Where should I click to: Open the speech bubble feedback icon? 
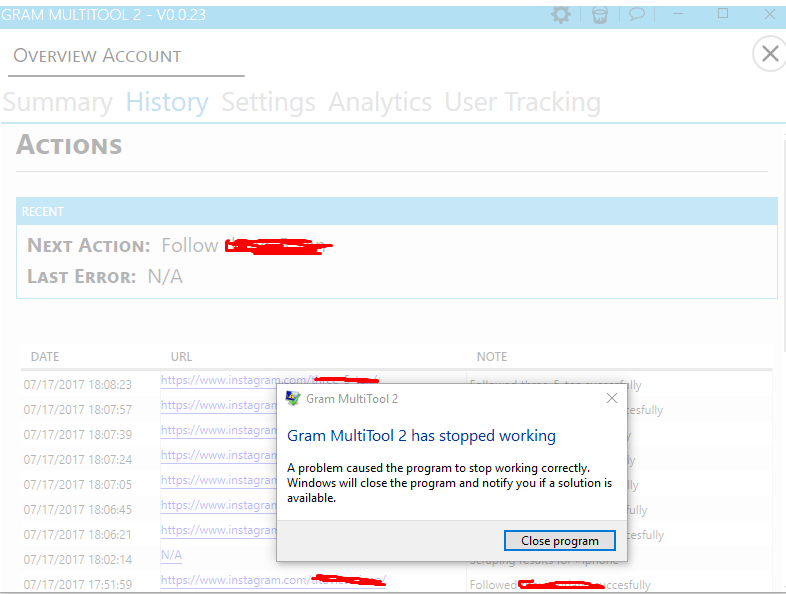coord(637,14)
